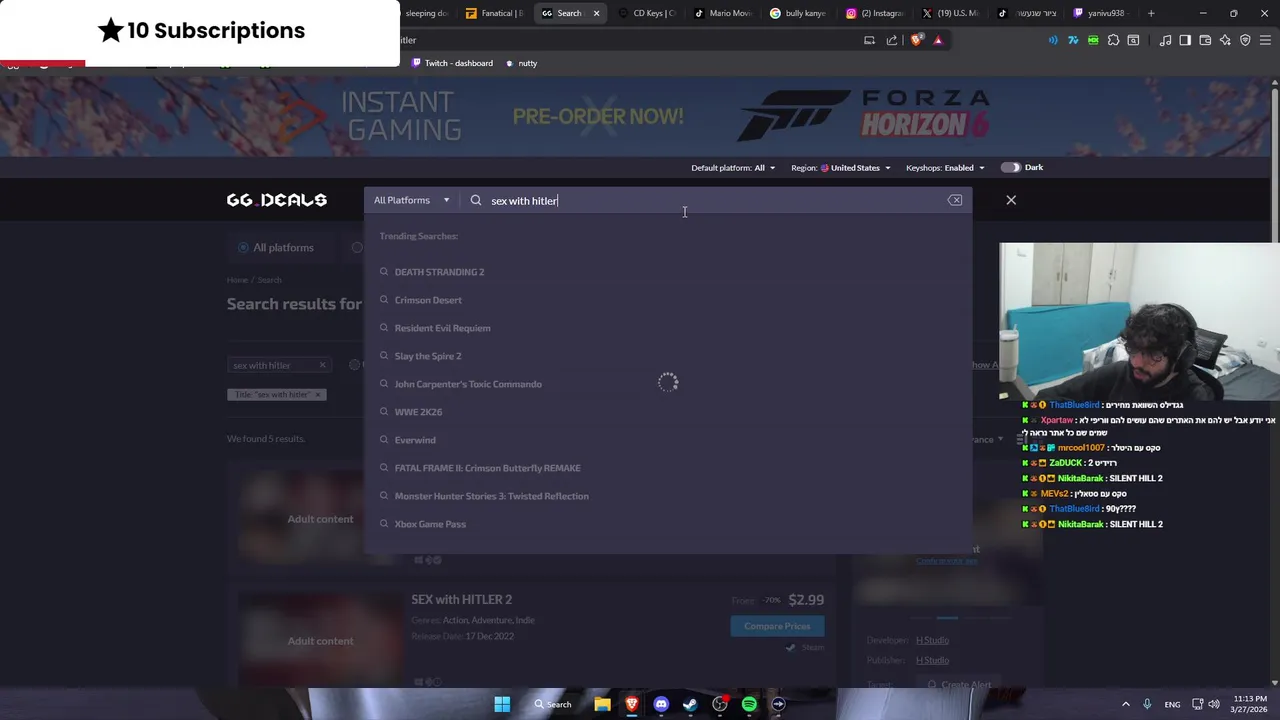
Task: Click the GG.deals logo
Action: (x=277, y=200)
